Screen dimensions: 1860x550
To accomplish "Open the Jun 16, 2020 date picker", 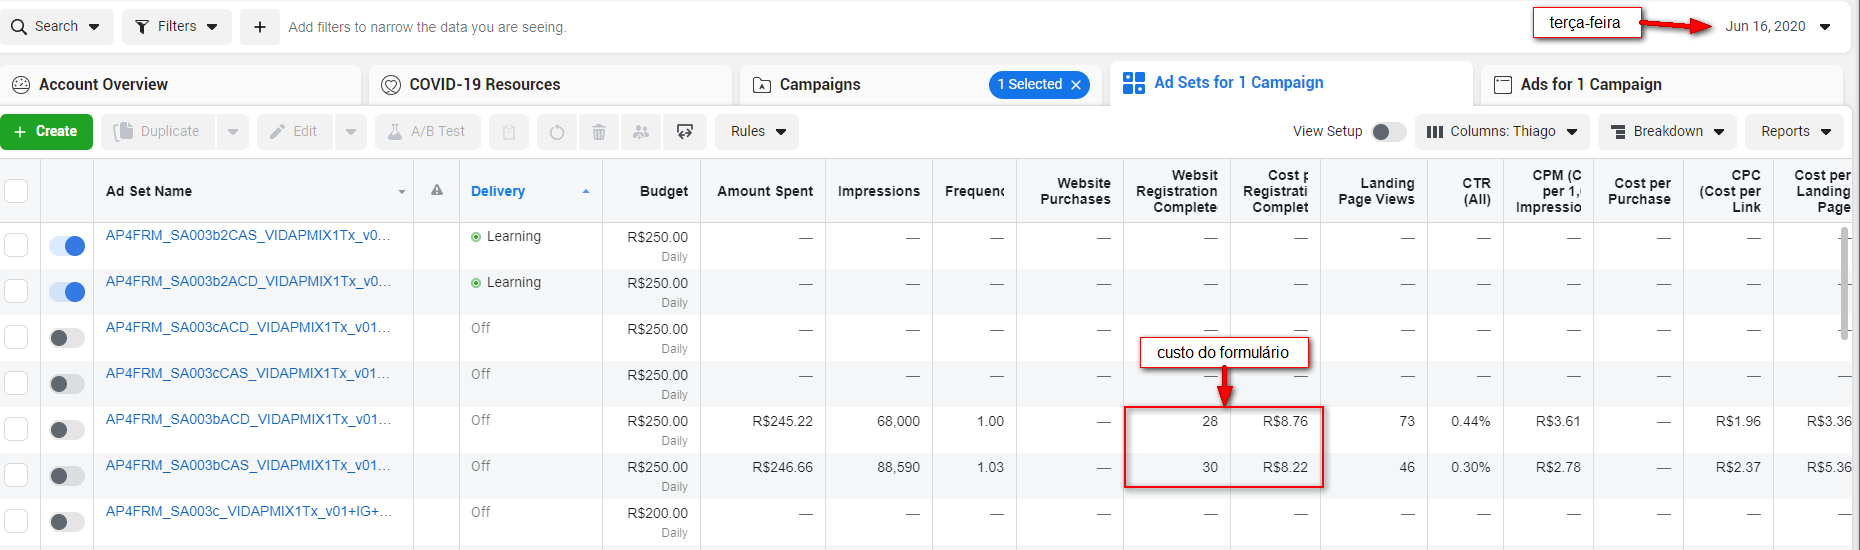I will pyautogui.click(x=1778, y=27).
